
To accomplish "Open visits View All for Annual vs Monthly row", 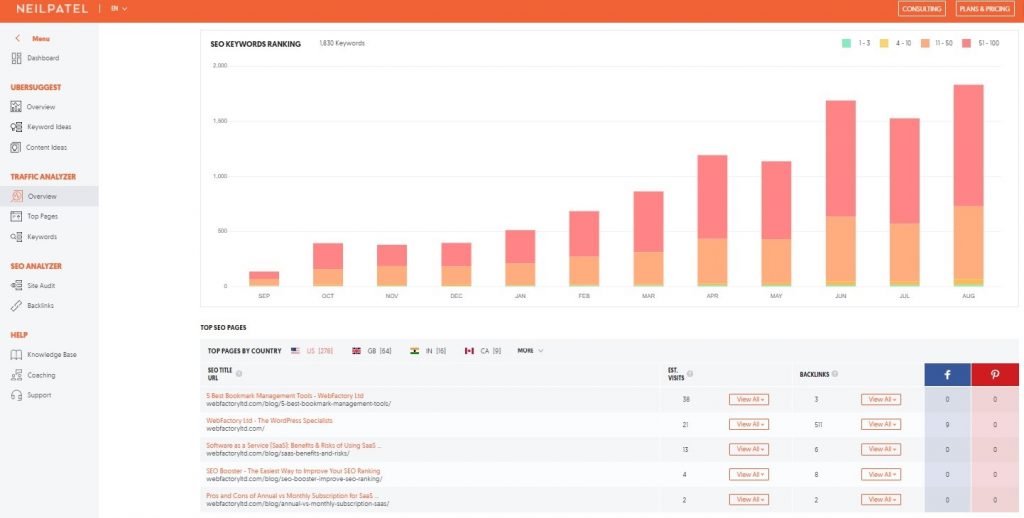I will point(748,500).
